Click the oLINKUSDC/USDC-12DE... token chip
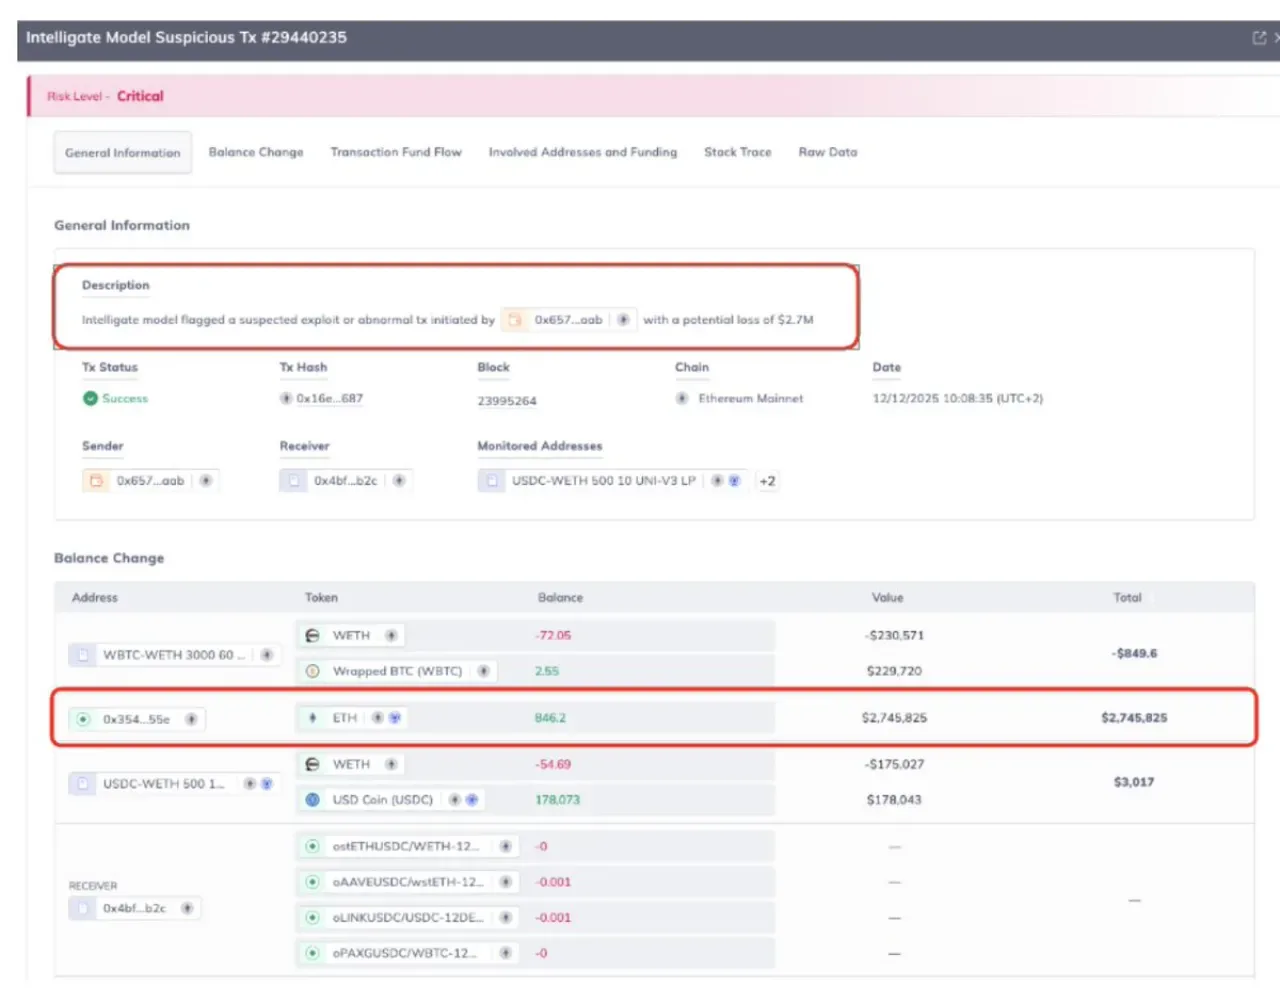1280x1003 pixels. (408, 917)
